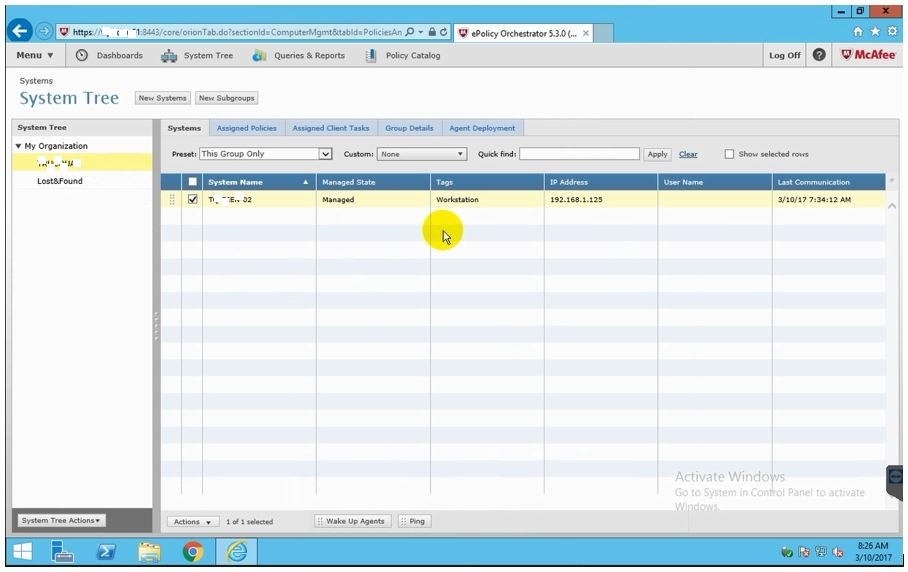Select Lost&Found in the System Tree
Viewport: 908px width, 572px height.
[60, 181]
